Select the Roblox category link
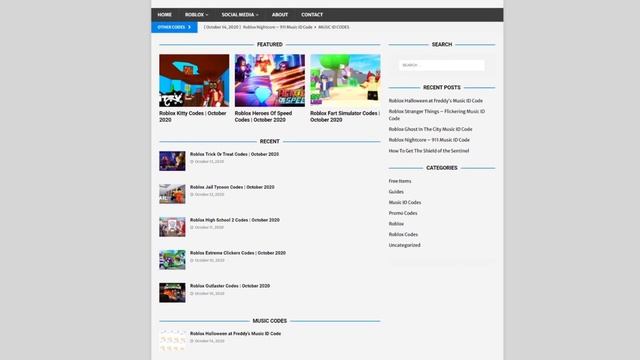This screenshot has width=640, height=360. (396, 224)
